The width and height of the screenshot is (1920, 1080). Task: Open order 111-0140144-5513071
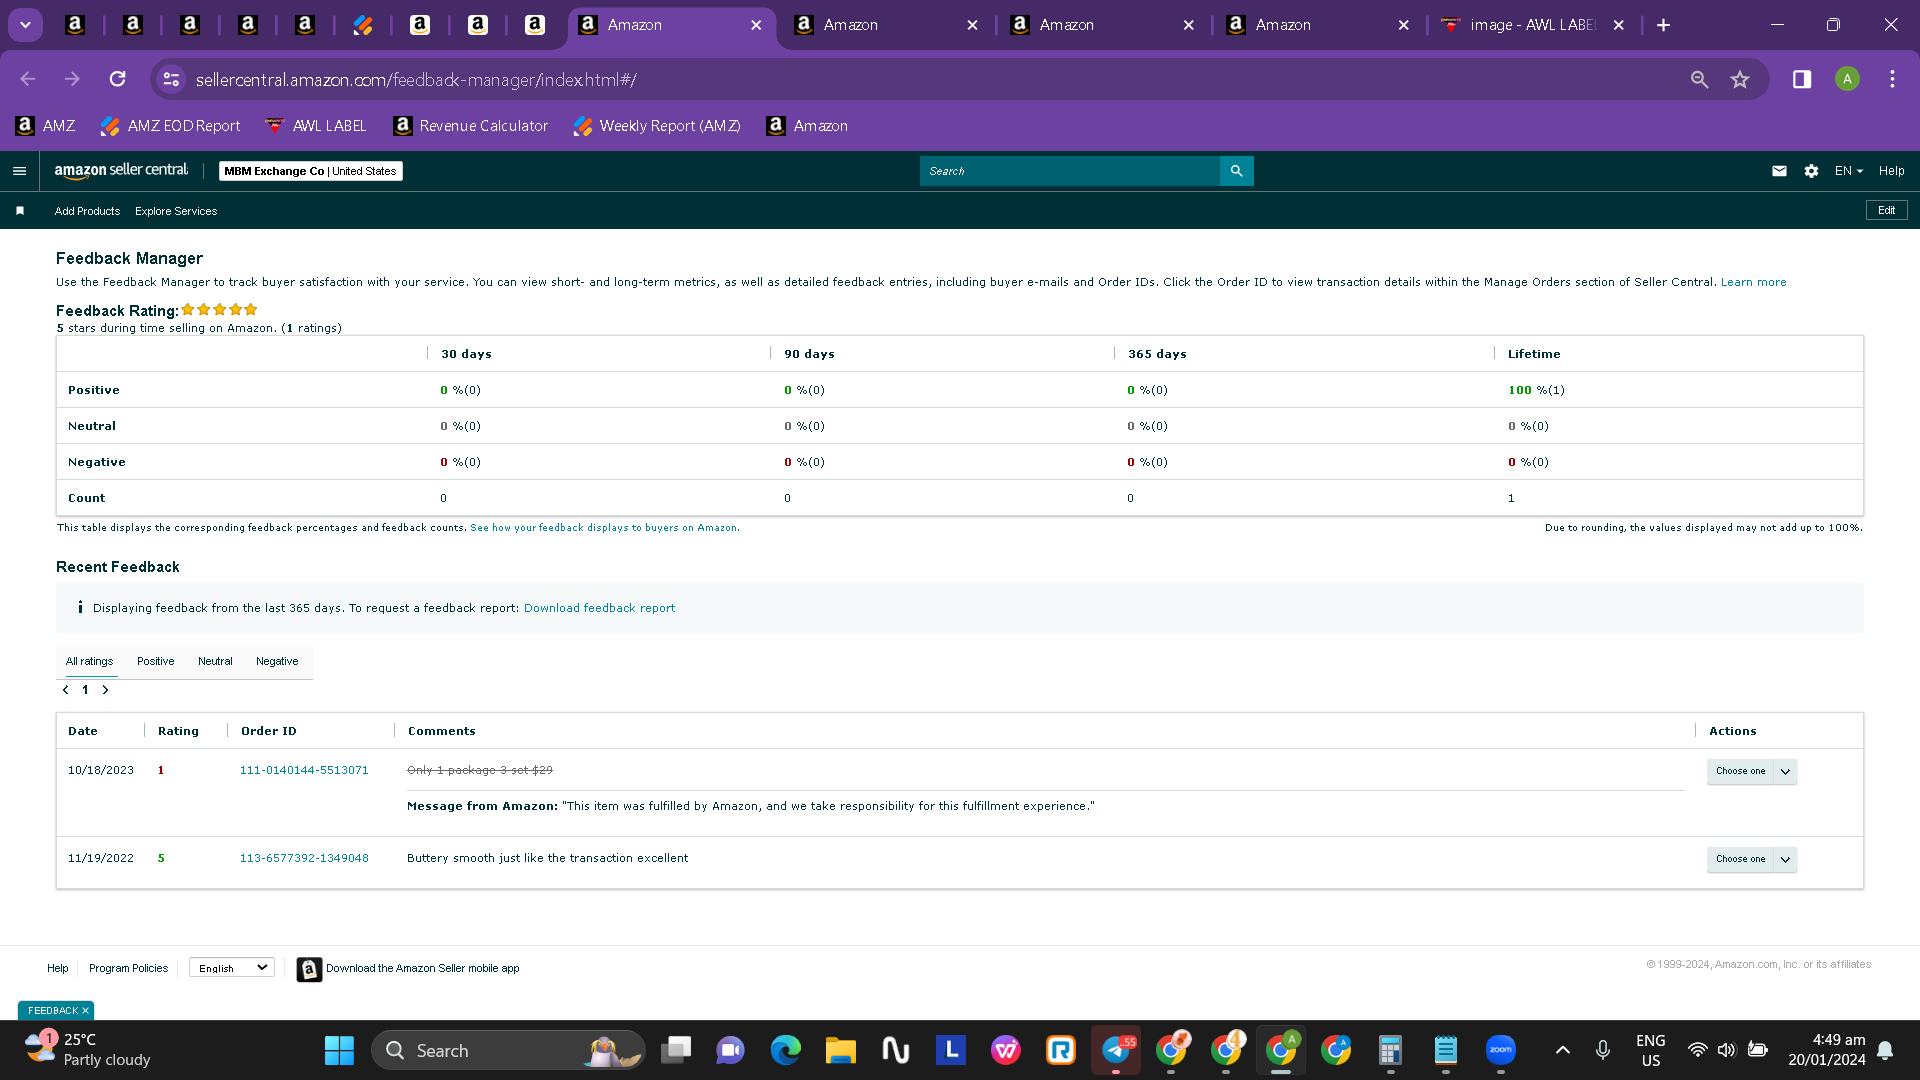click(304, 770)
